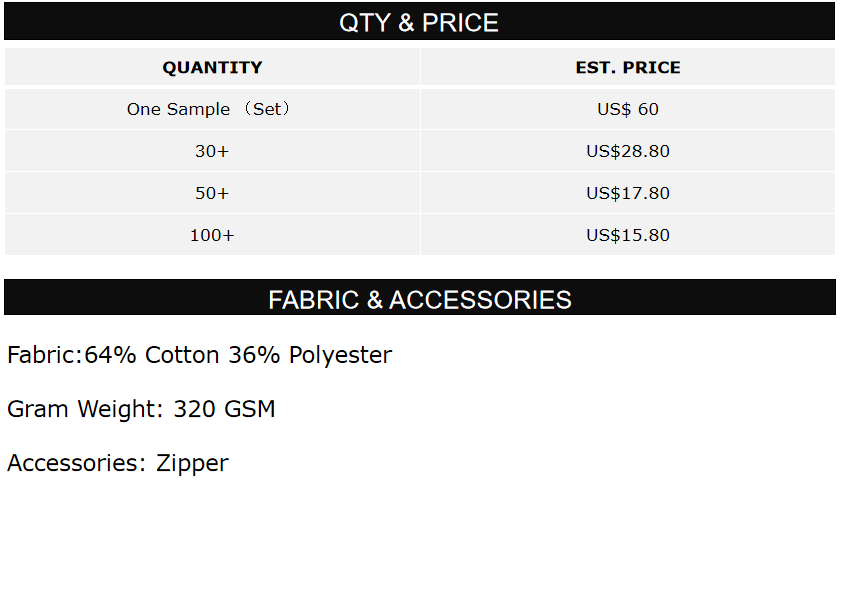Click the FABRIC & ACCESSORIES header bar

[x=419, y=299]
